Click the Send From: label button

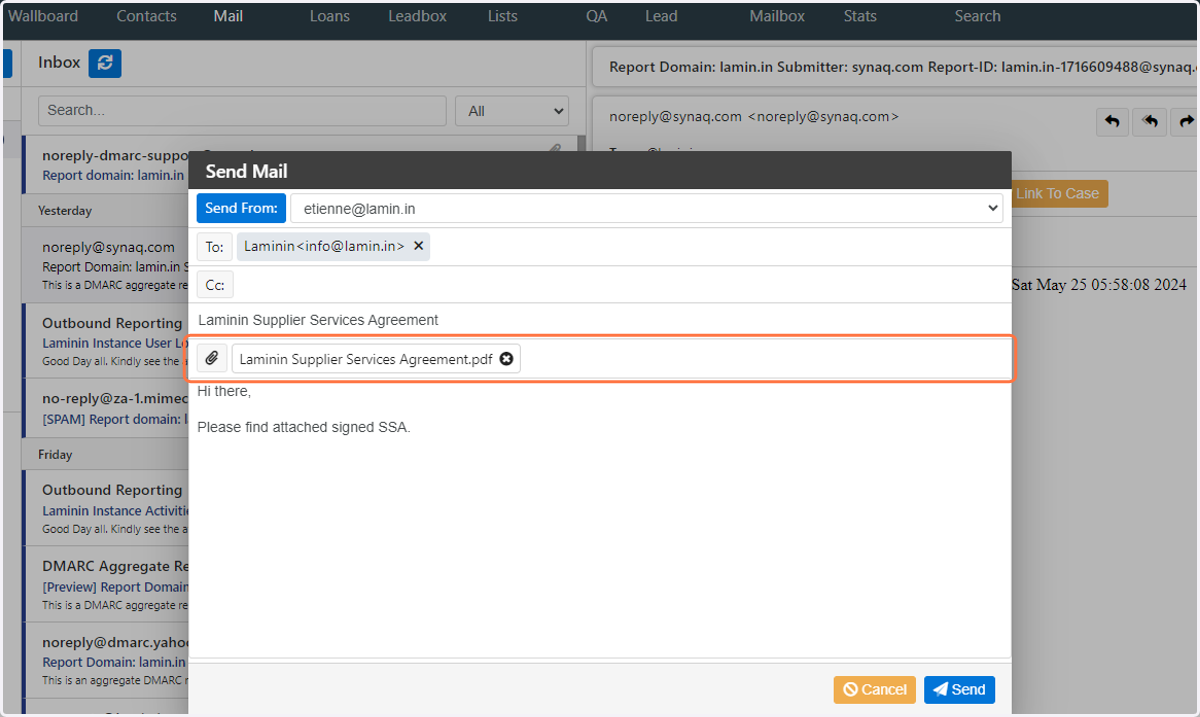pyautogui.click(x=241, y=209)
